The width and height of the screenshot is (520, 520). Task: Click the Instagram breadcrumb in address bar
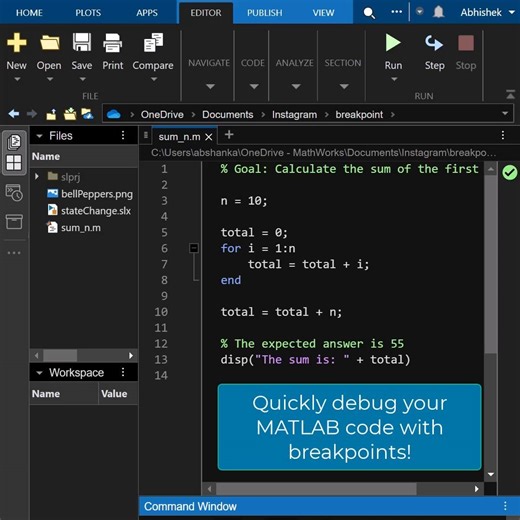[x=294, y=114]
